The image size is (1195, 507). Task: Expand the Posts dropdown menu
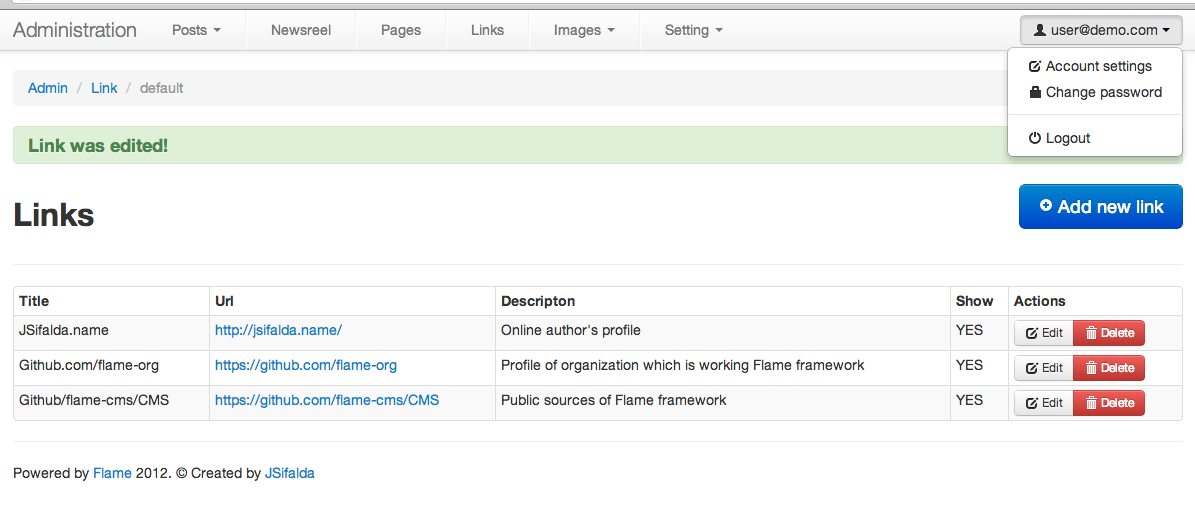(x=196, y=30)
